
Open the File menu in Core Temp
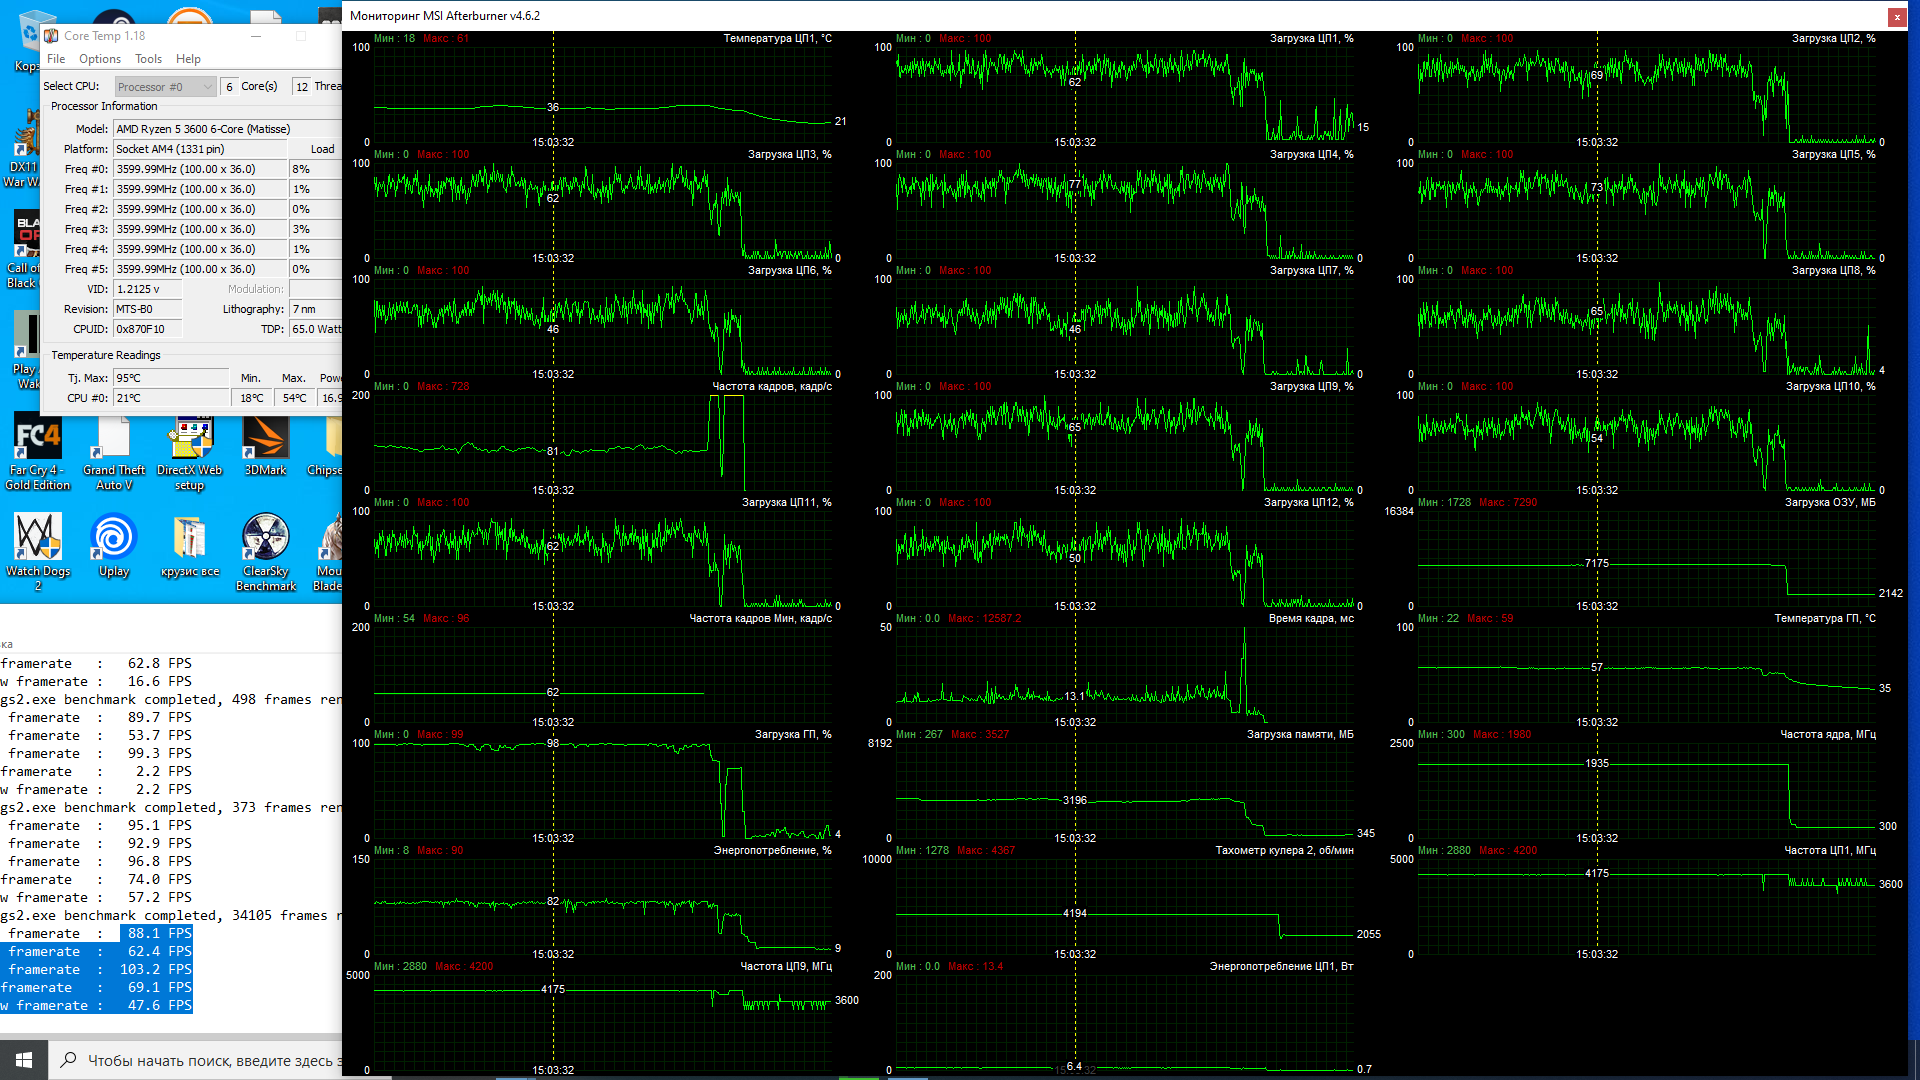coord(56,59)
